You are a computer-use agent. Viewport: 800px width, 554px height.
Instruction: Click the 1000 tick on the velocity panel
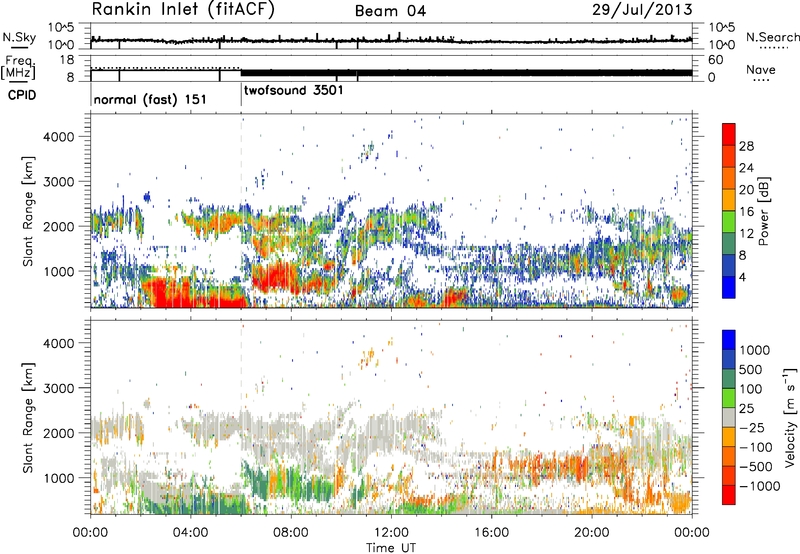pos(59,478)
